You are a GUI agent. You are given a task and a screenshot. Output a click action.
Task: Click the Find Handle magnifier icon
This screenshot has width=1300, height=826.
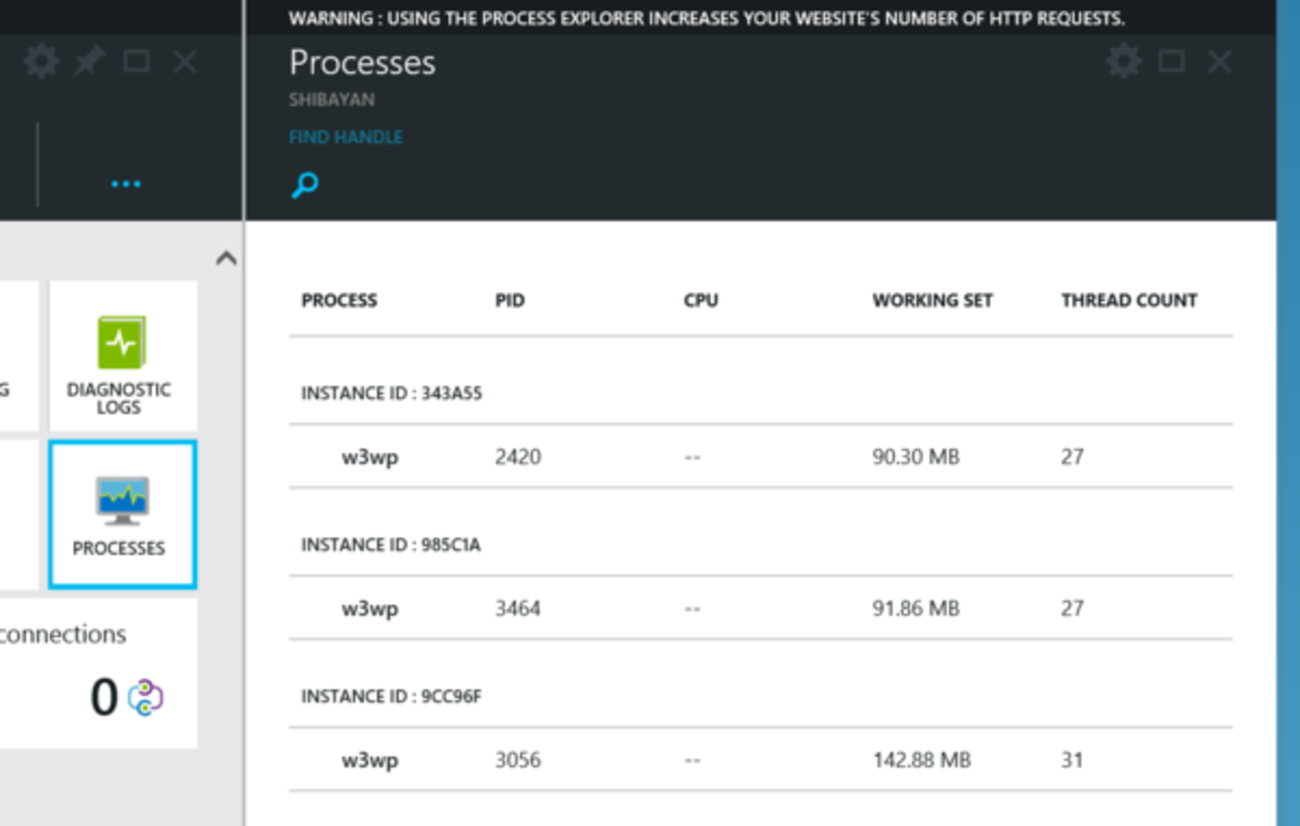point(305,184)
